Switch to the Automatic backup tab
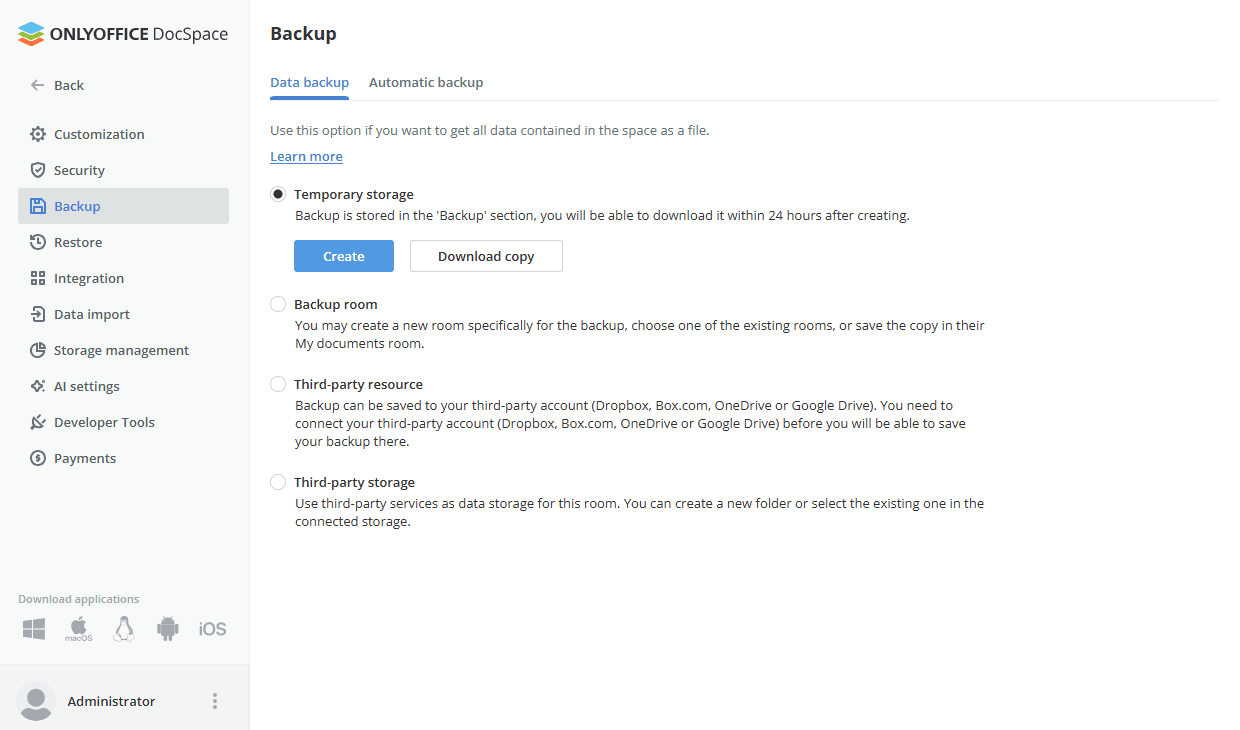 [x=426, y=82]
